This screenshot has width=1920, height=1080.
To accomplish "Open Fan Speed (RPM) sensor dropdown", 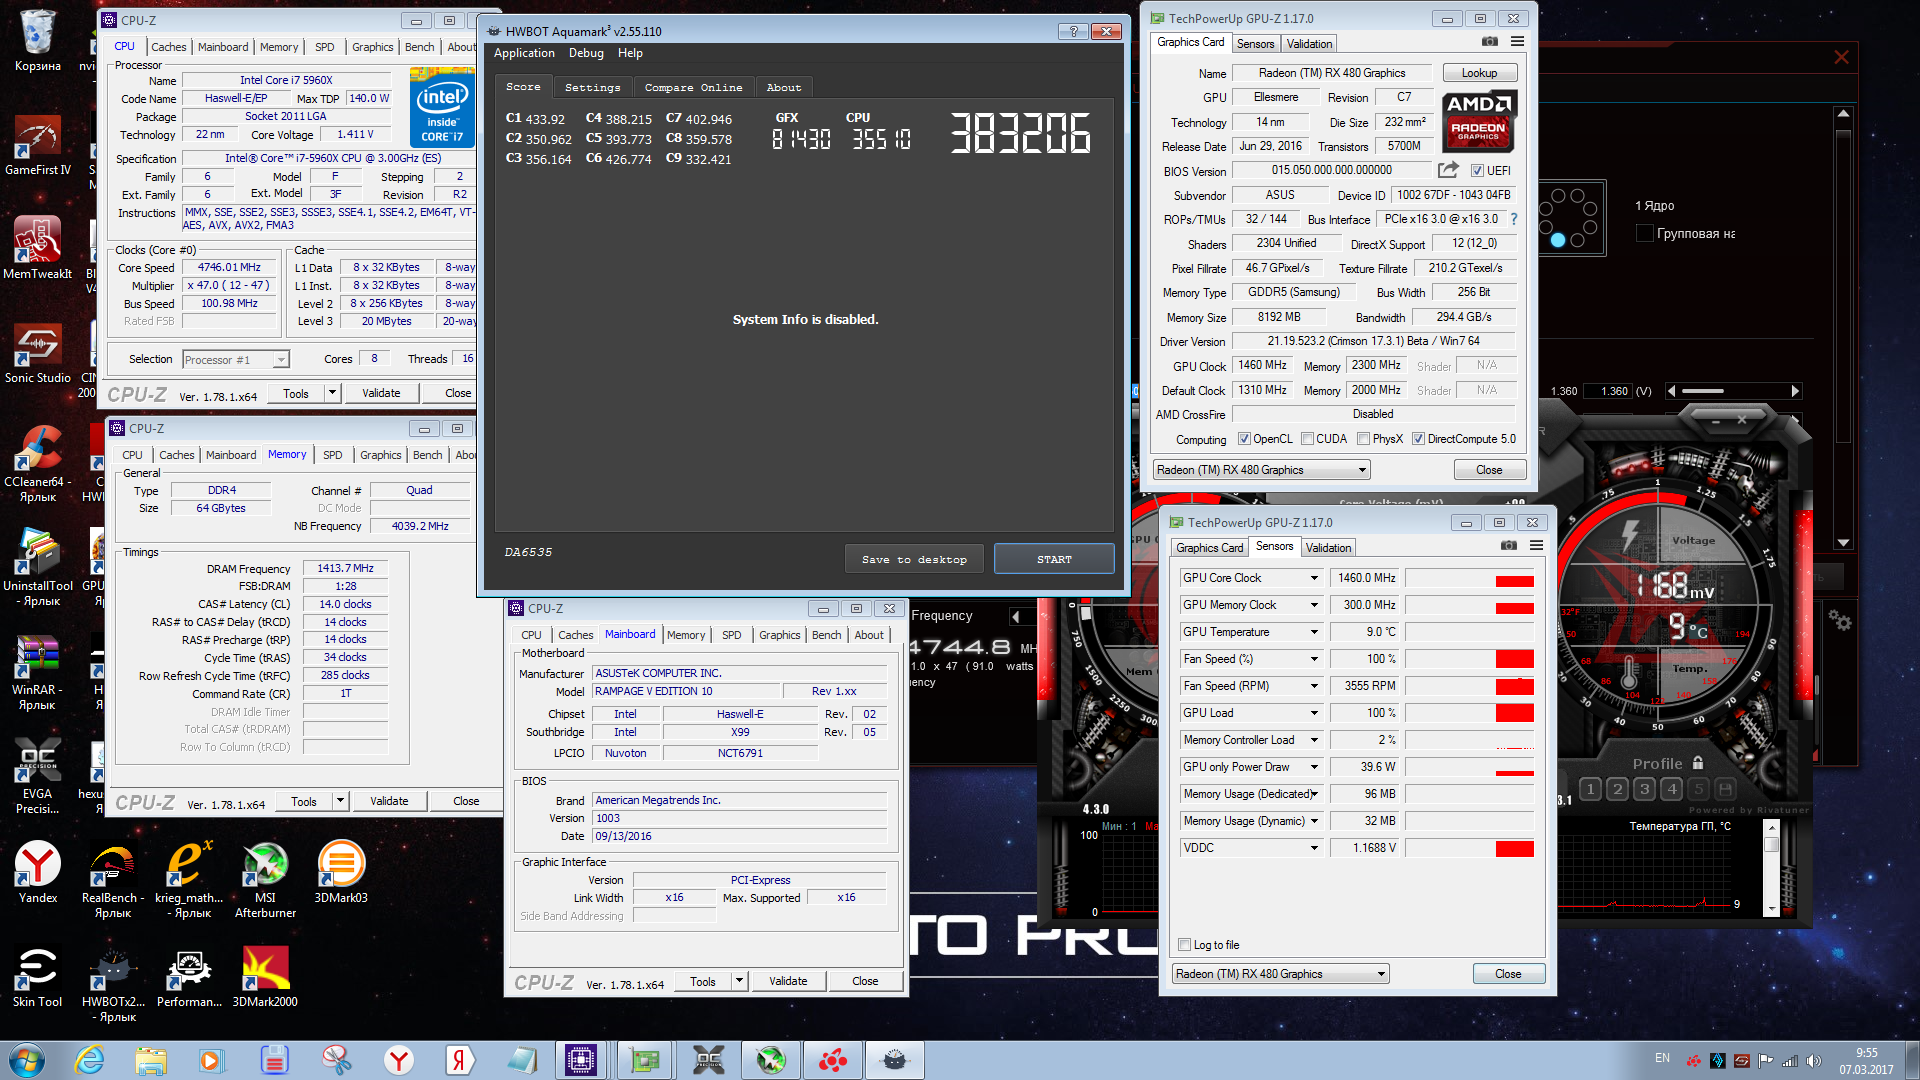I will tap(1314, 686).
